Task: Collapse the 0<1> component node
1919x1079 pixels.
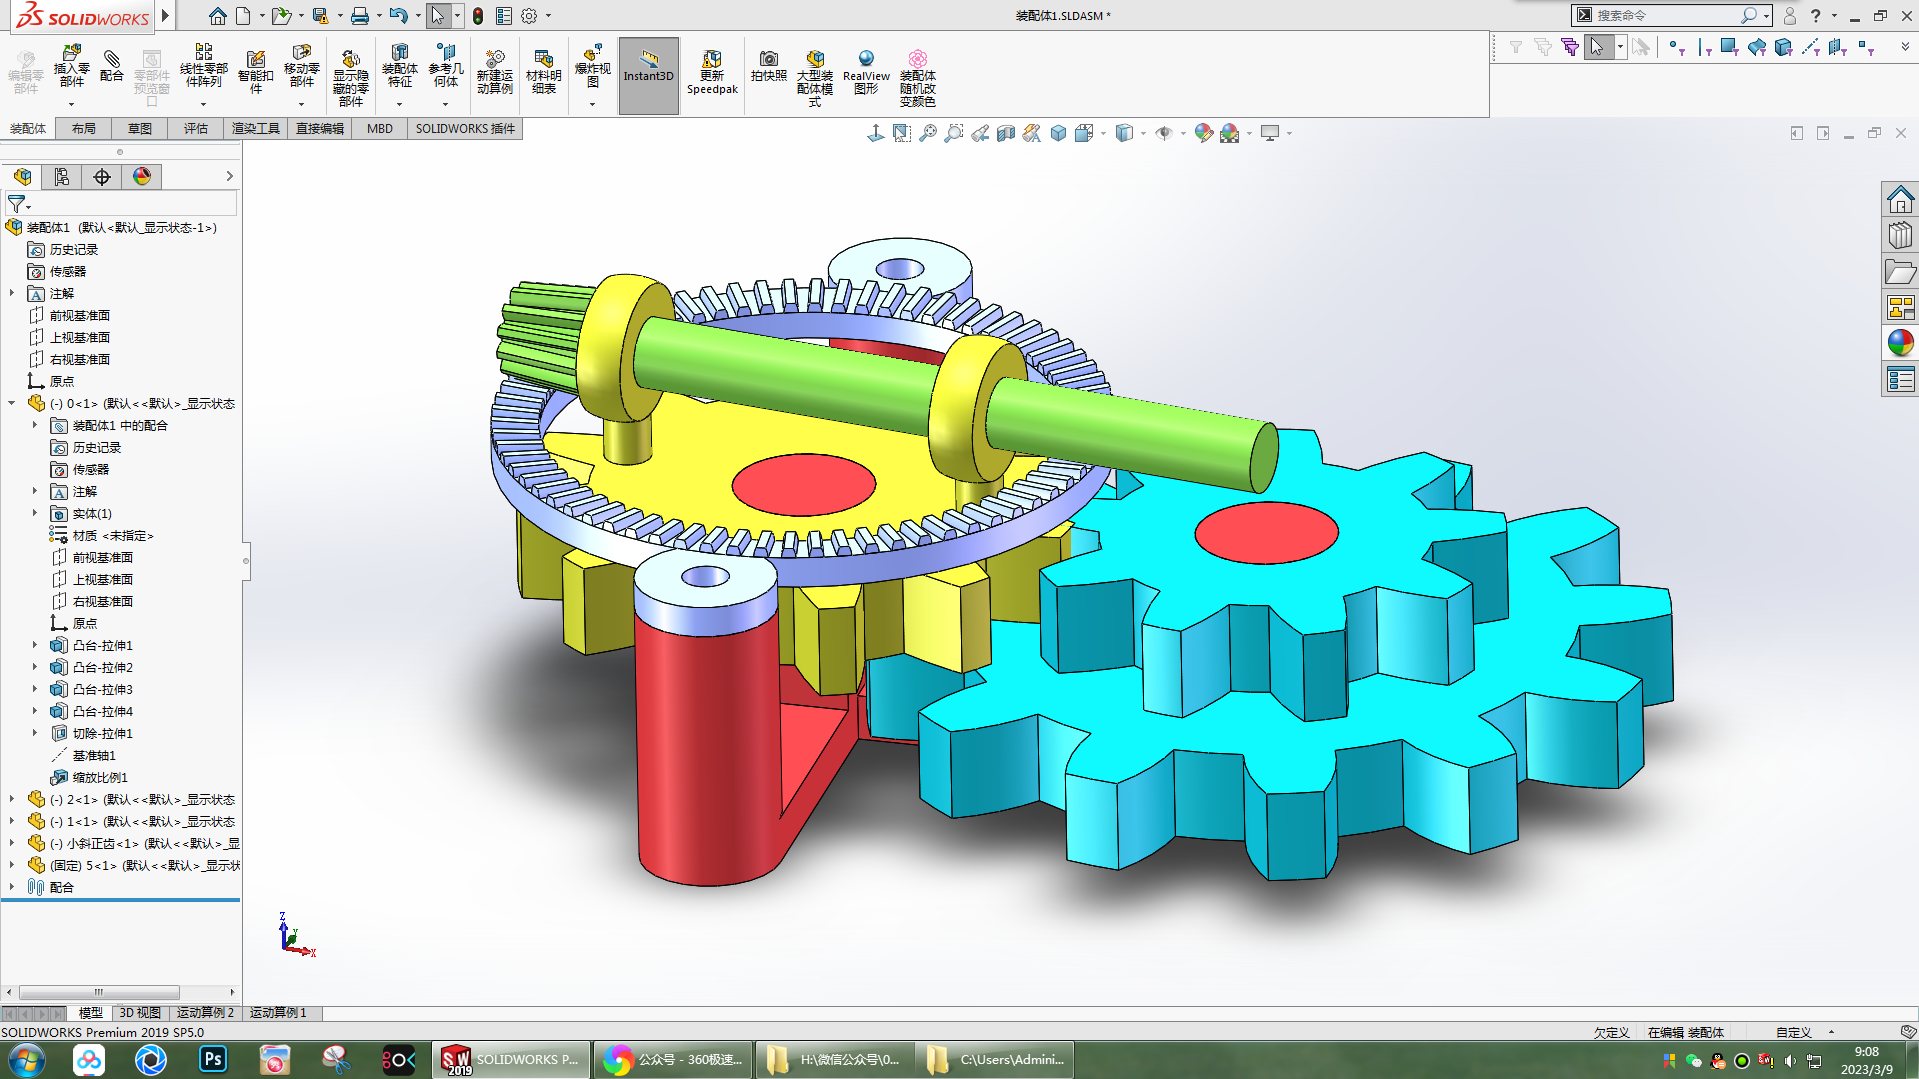Action: (x=12, y=403)
